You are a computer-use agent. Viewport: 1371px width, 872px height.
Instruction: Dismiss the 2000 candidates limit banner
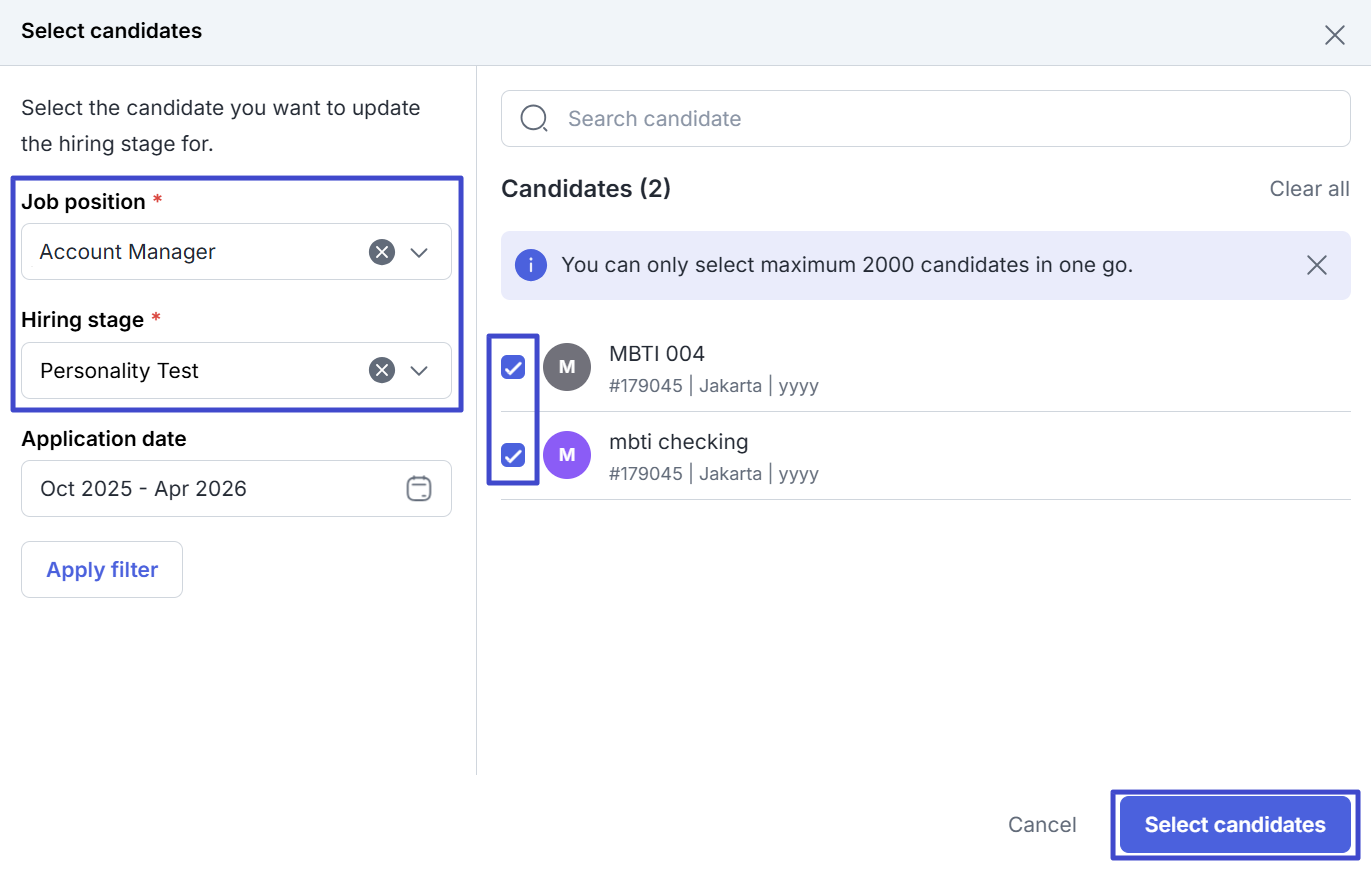pyautogui.click(x=1317, y=265)
